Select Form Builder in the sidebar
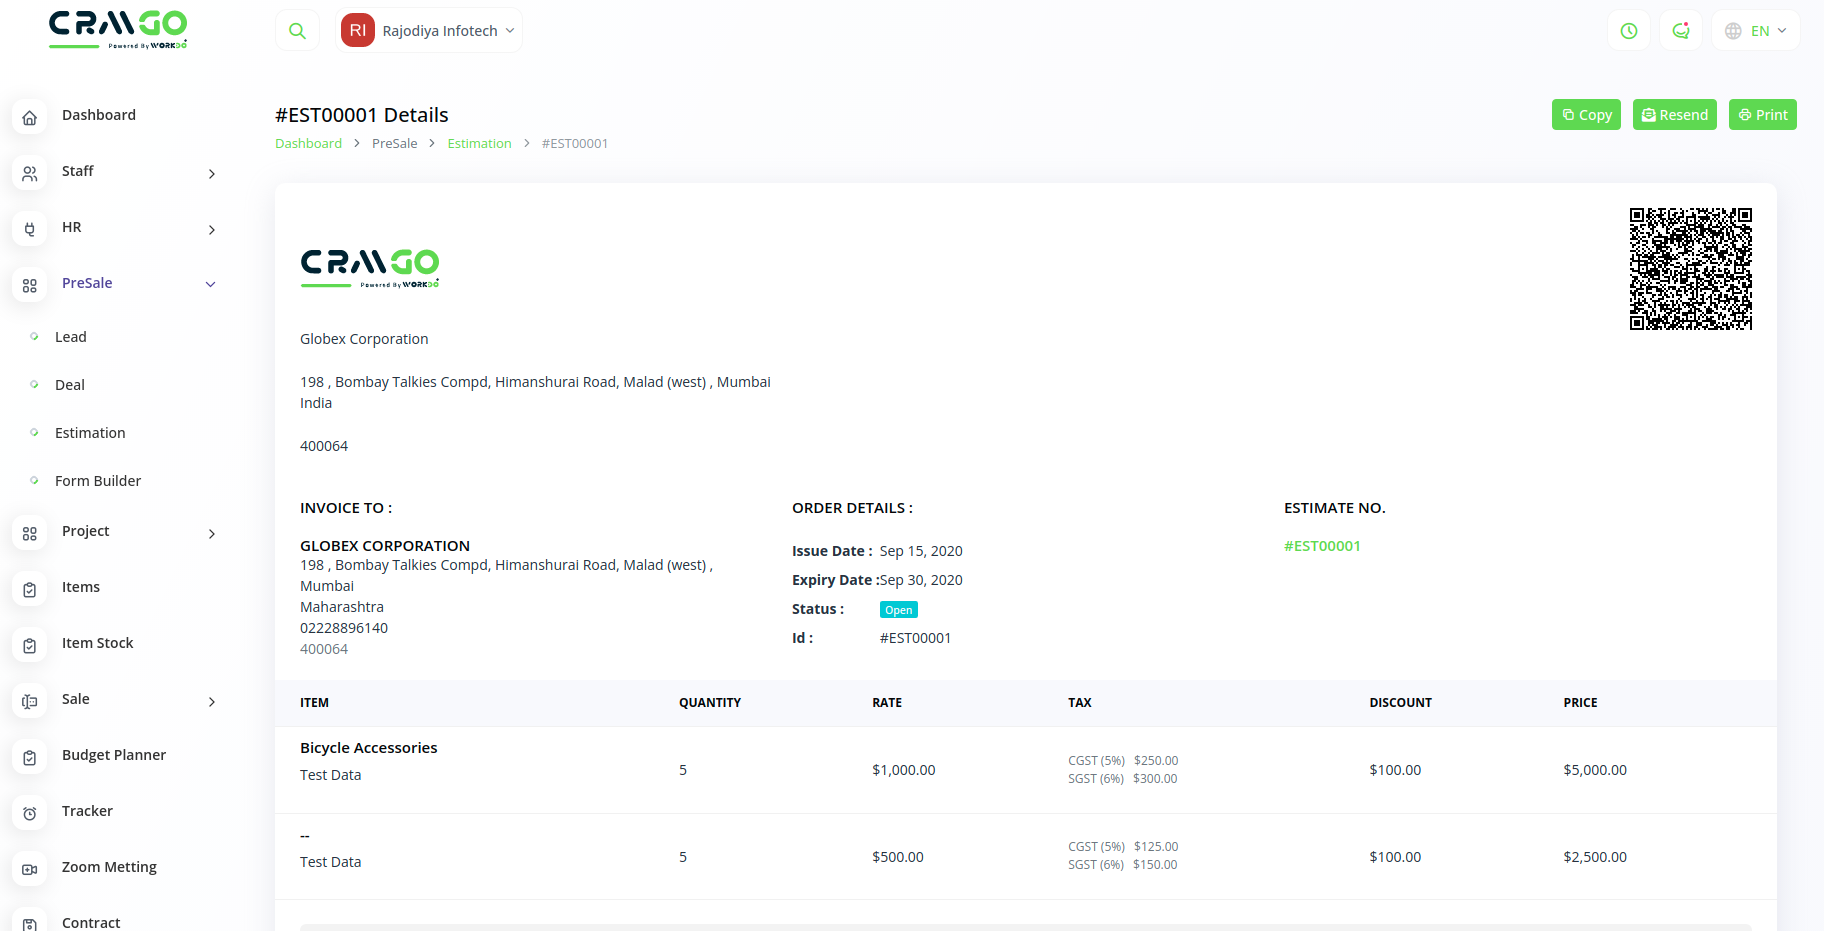Screen dimensions: 1824x931 [98, 481]
